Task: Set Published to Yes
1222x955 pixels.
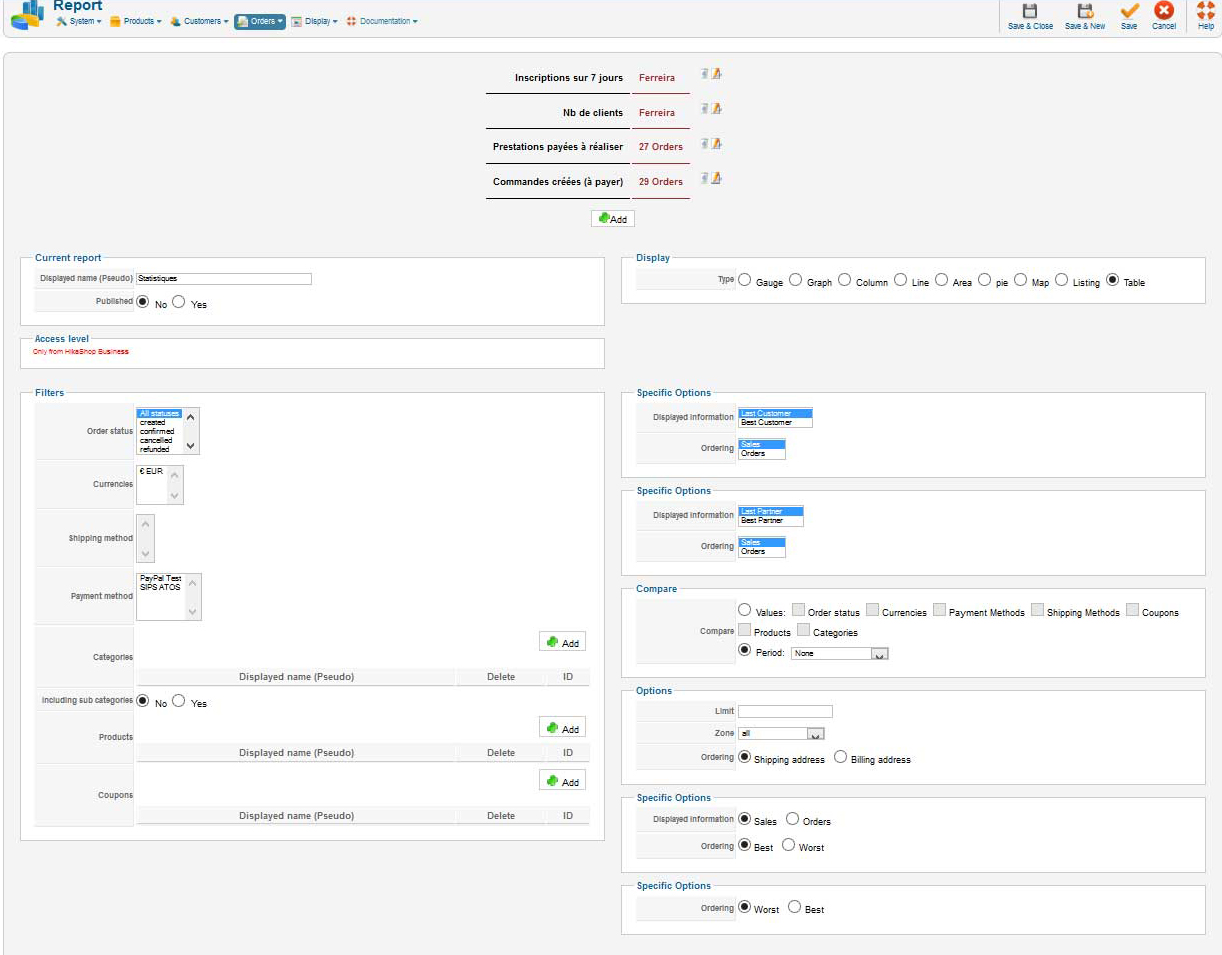Action: [x=179, y=302]
